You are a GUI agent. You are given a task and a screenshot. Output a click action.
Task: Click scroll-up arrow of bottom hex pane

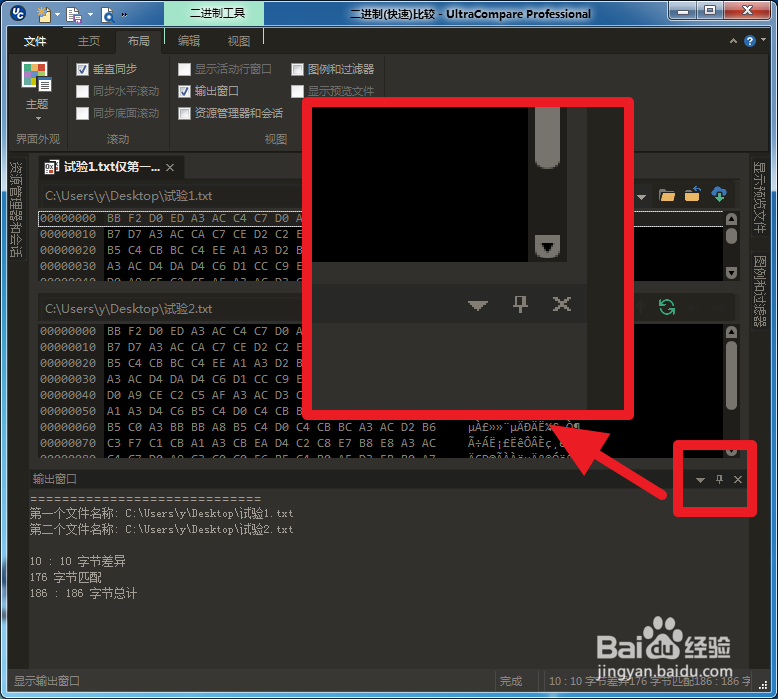[731, 332]
